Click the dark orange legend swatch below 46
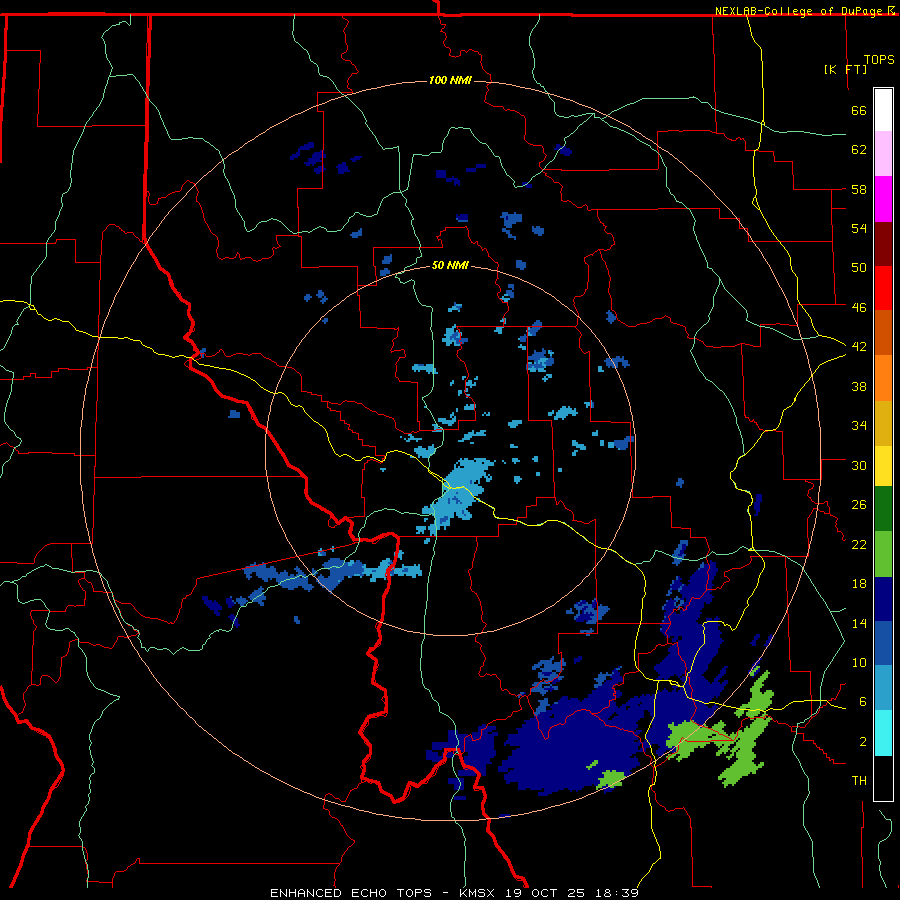Screen dimensions: 900x900 point(883,332)
